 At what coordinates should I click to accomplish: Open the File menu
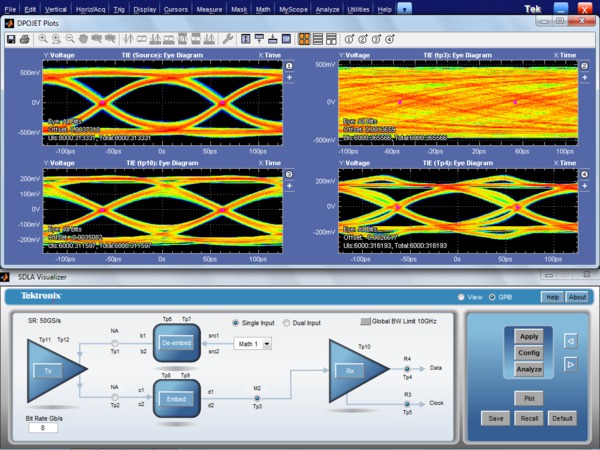coord(10,10)
